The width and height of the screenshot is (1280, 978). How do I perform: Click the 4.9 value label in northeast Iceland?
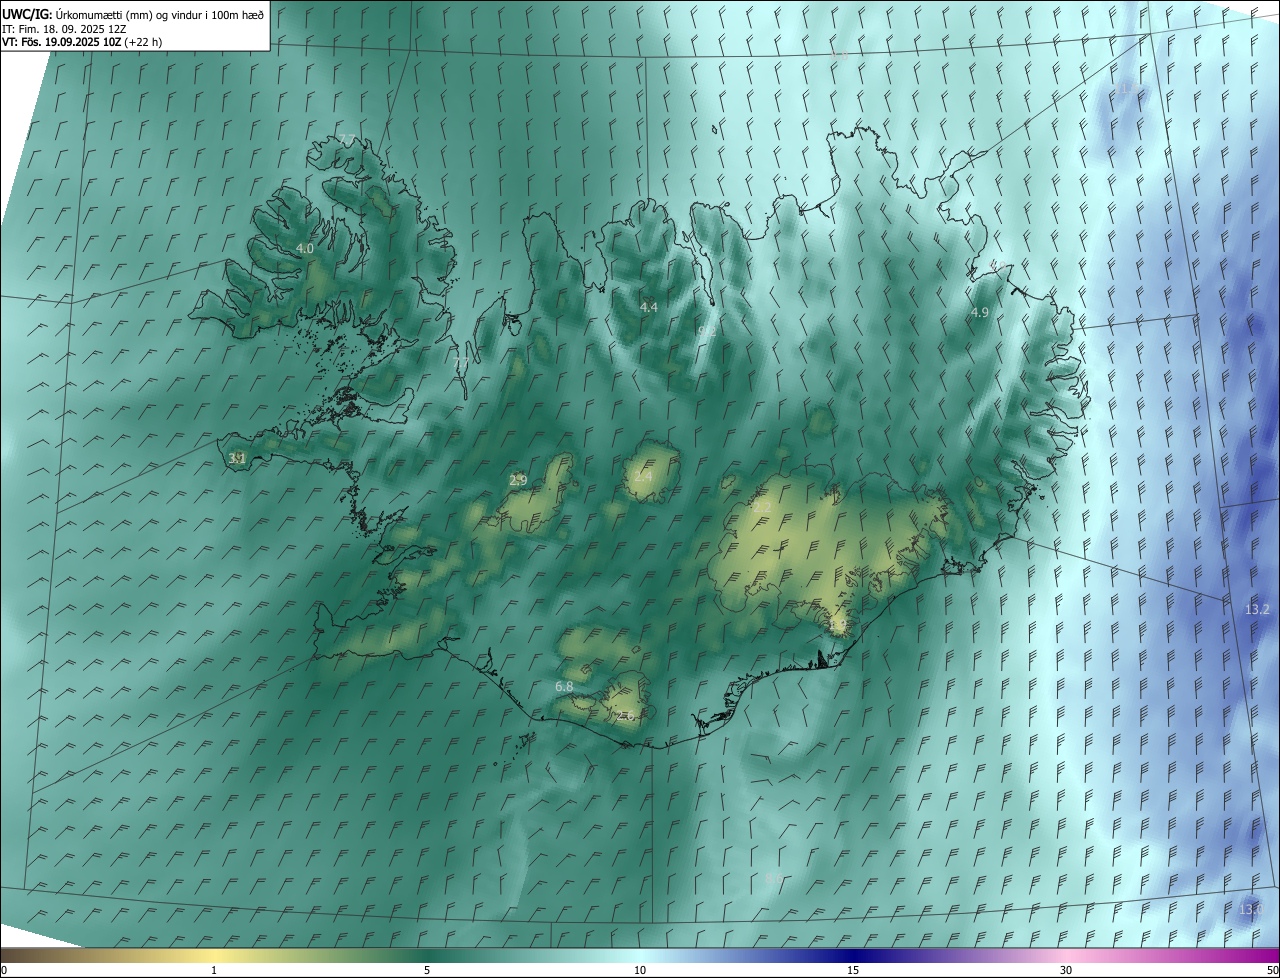coord(980,313)
